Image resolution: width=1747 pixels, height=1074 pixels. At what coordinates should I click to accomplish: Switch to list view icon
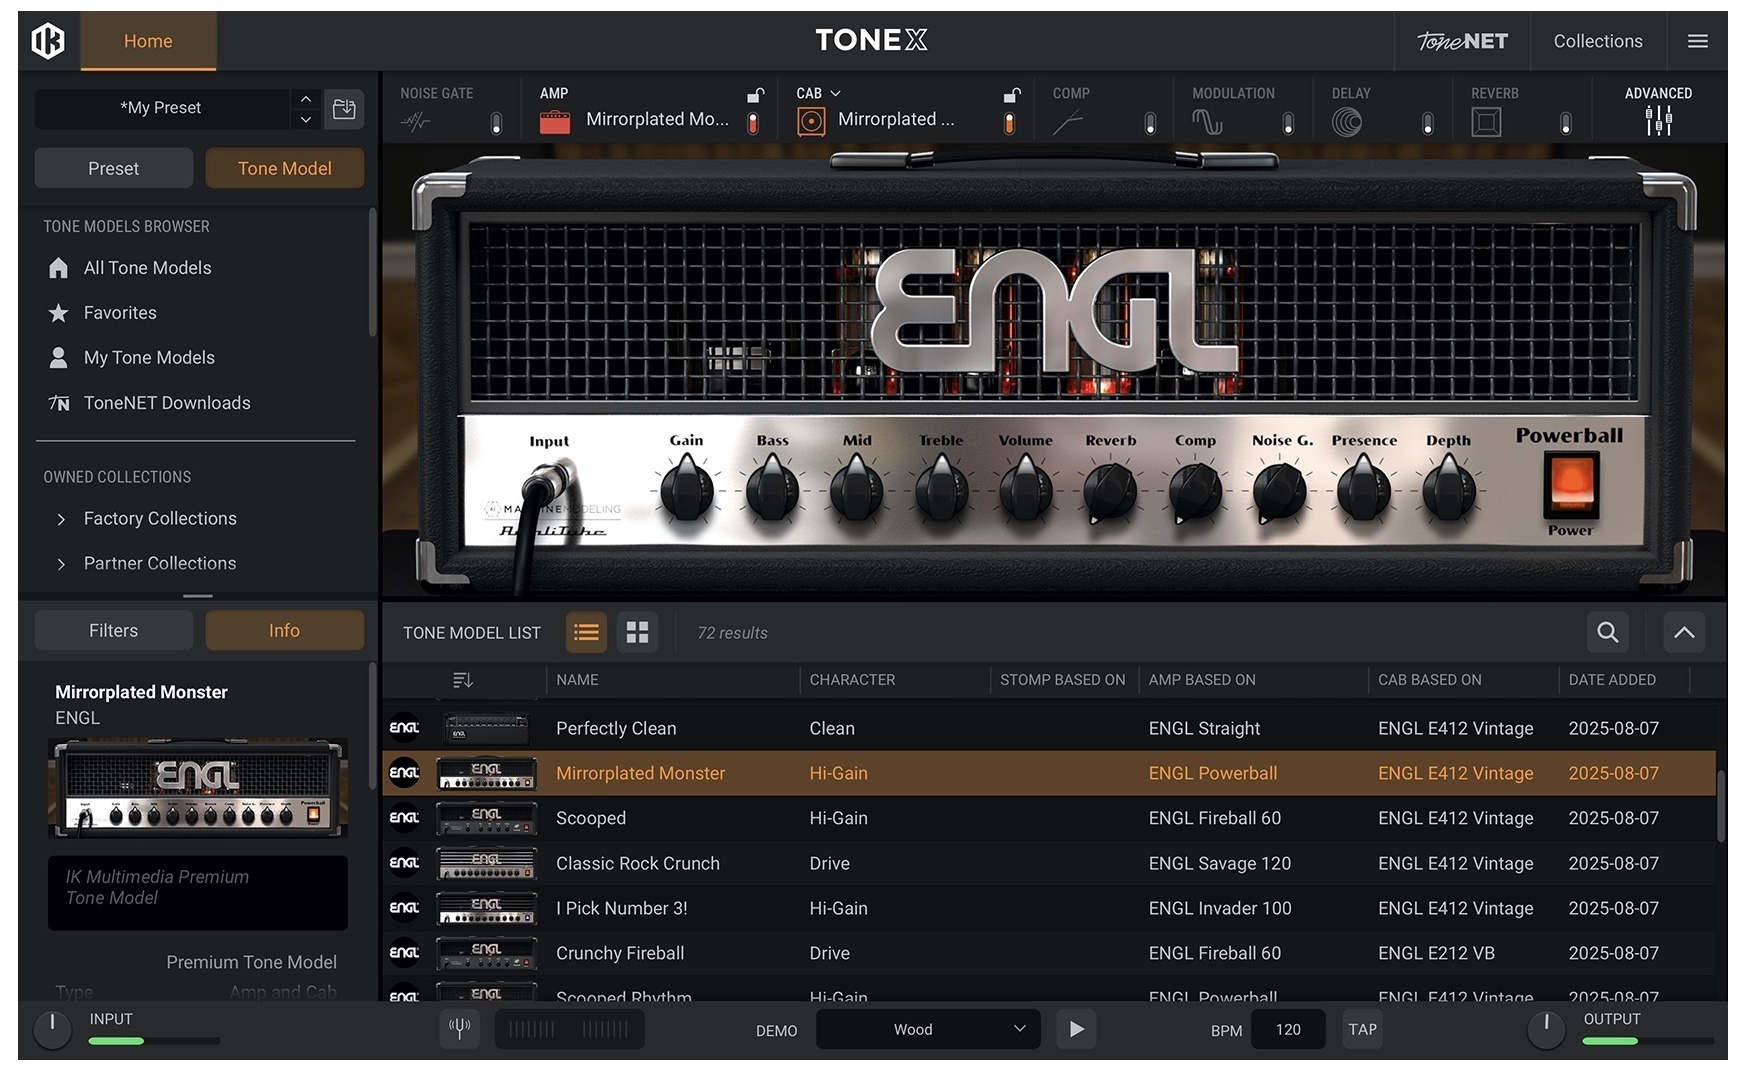[586, 632]
